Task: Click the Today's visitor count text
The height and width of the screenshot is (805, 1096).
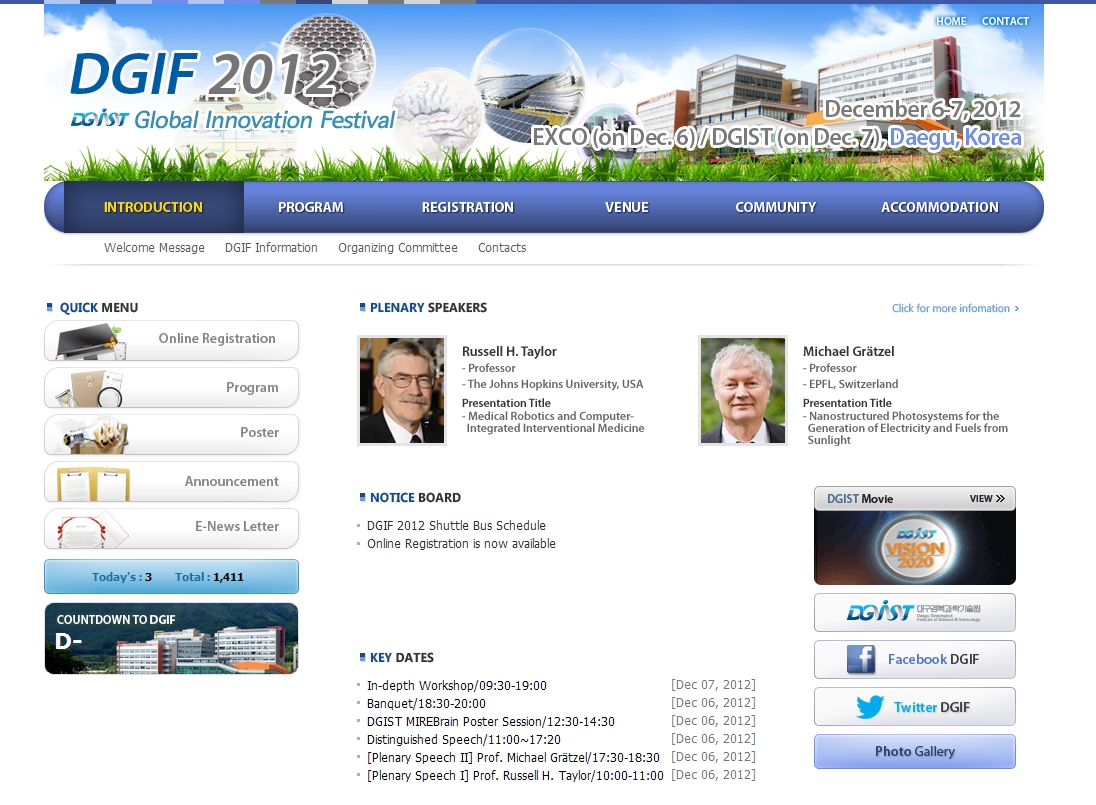Action: coord(122,577)
